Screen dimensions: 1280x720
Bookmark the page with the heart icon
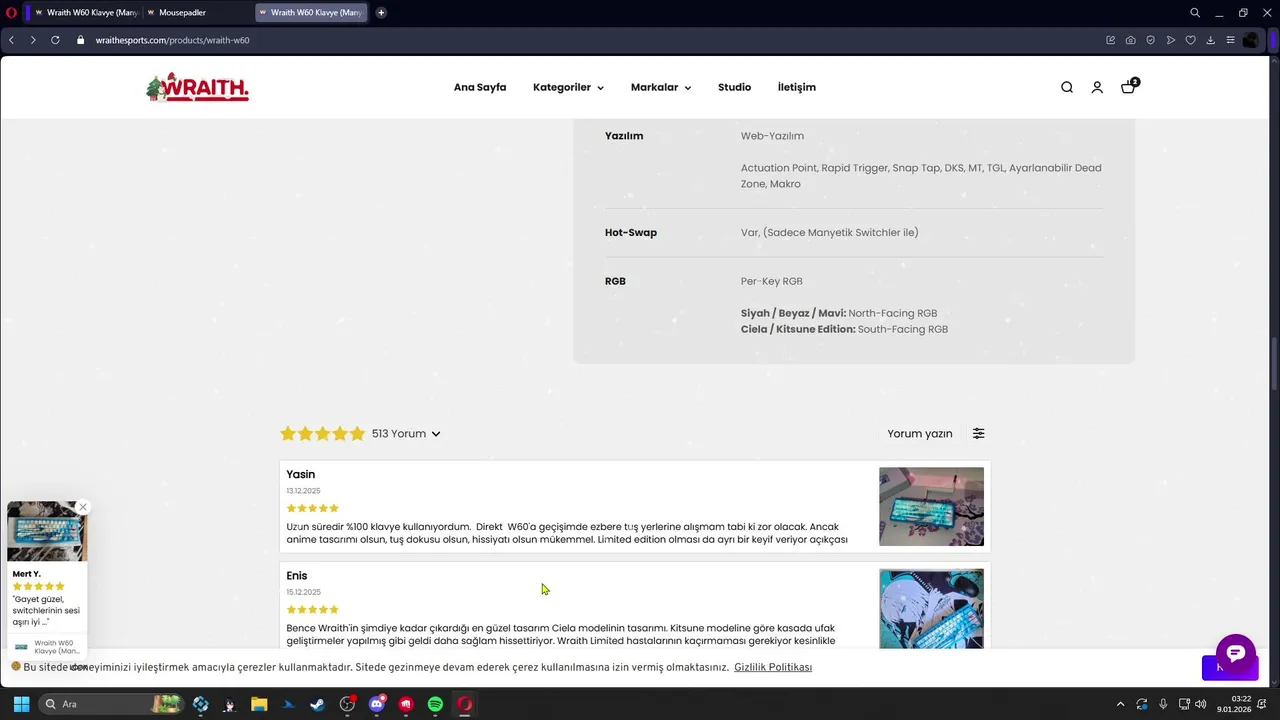[x=1190, y=40]
